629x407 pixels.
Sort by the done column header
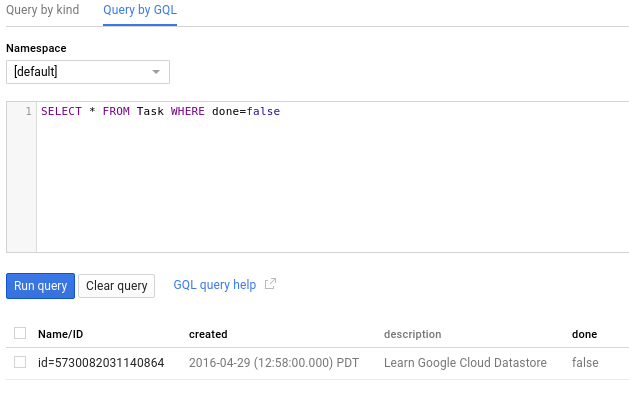pos(584,334)
